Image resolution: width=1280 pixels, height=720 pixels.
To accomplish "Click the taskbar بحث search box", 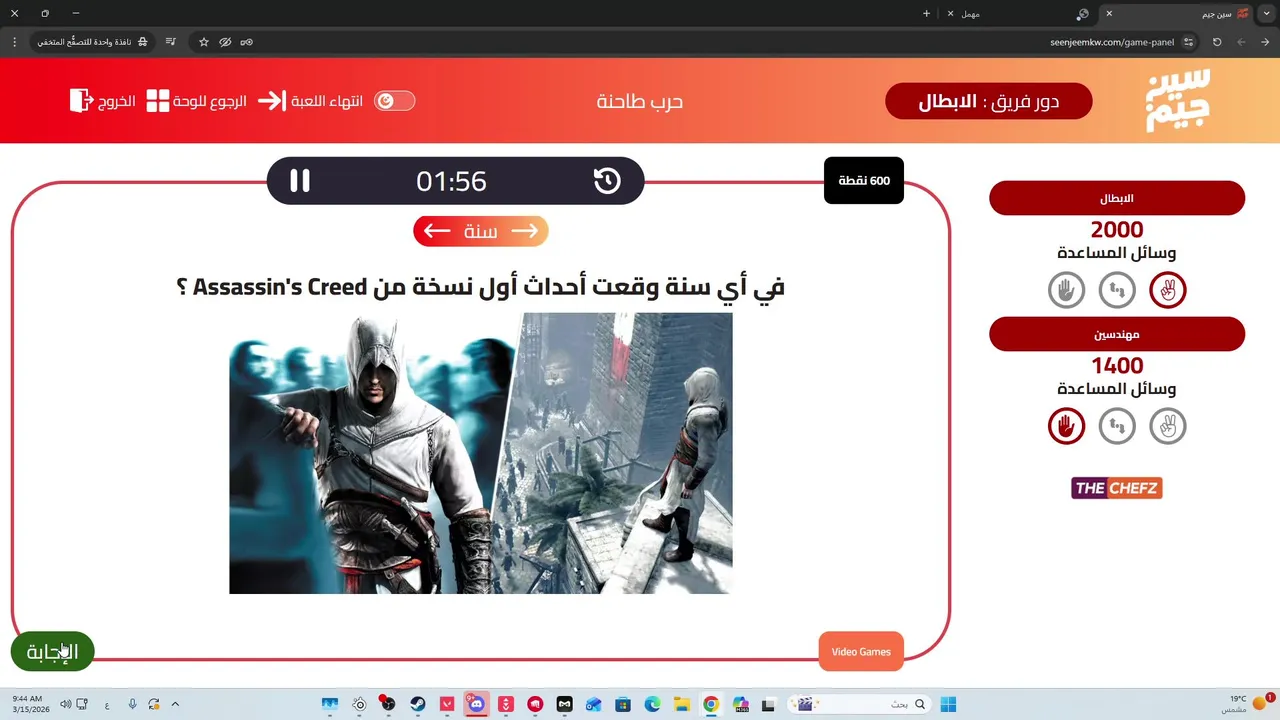I will click(860, 704).
